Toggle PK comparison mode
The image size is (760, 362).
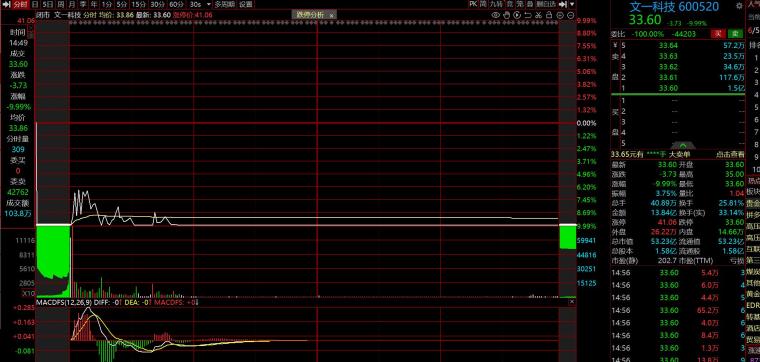pyautogui.click(x=473, y=4)
